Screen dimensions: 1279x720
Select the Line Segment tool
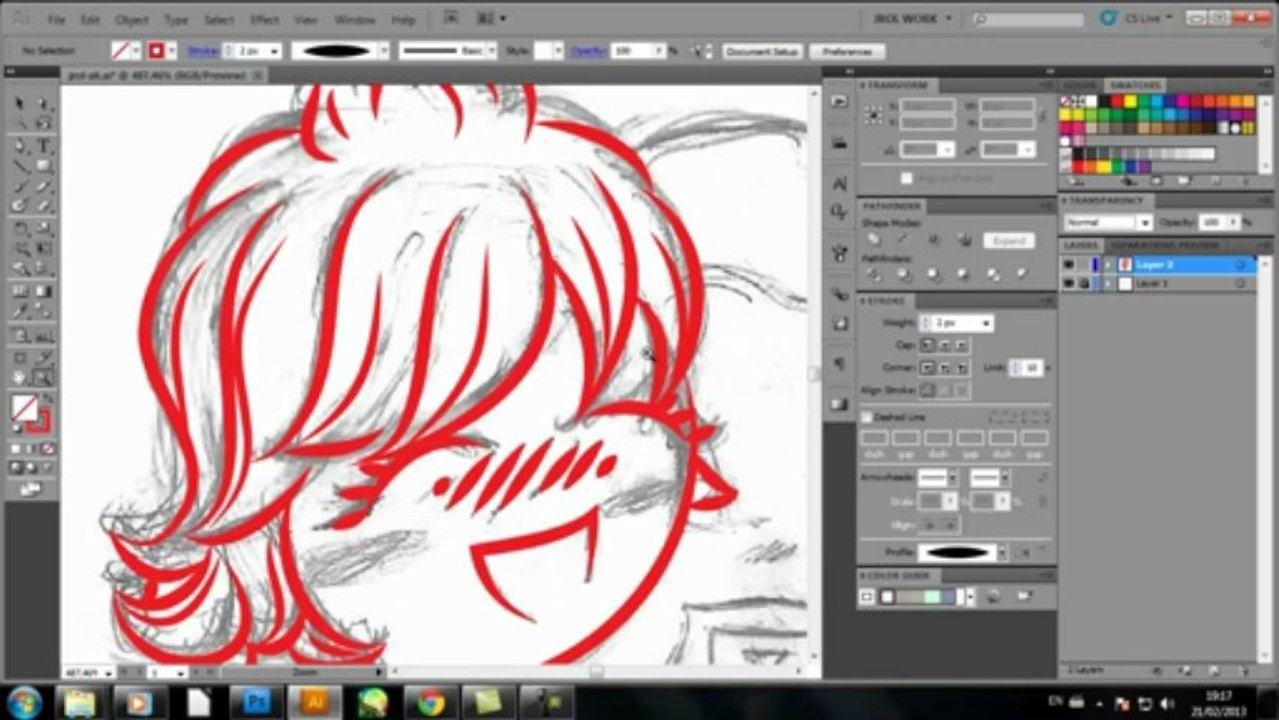19,165
